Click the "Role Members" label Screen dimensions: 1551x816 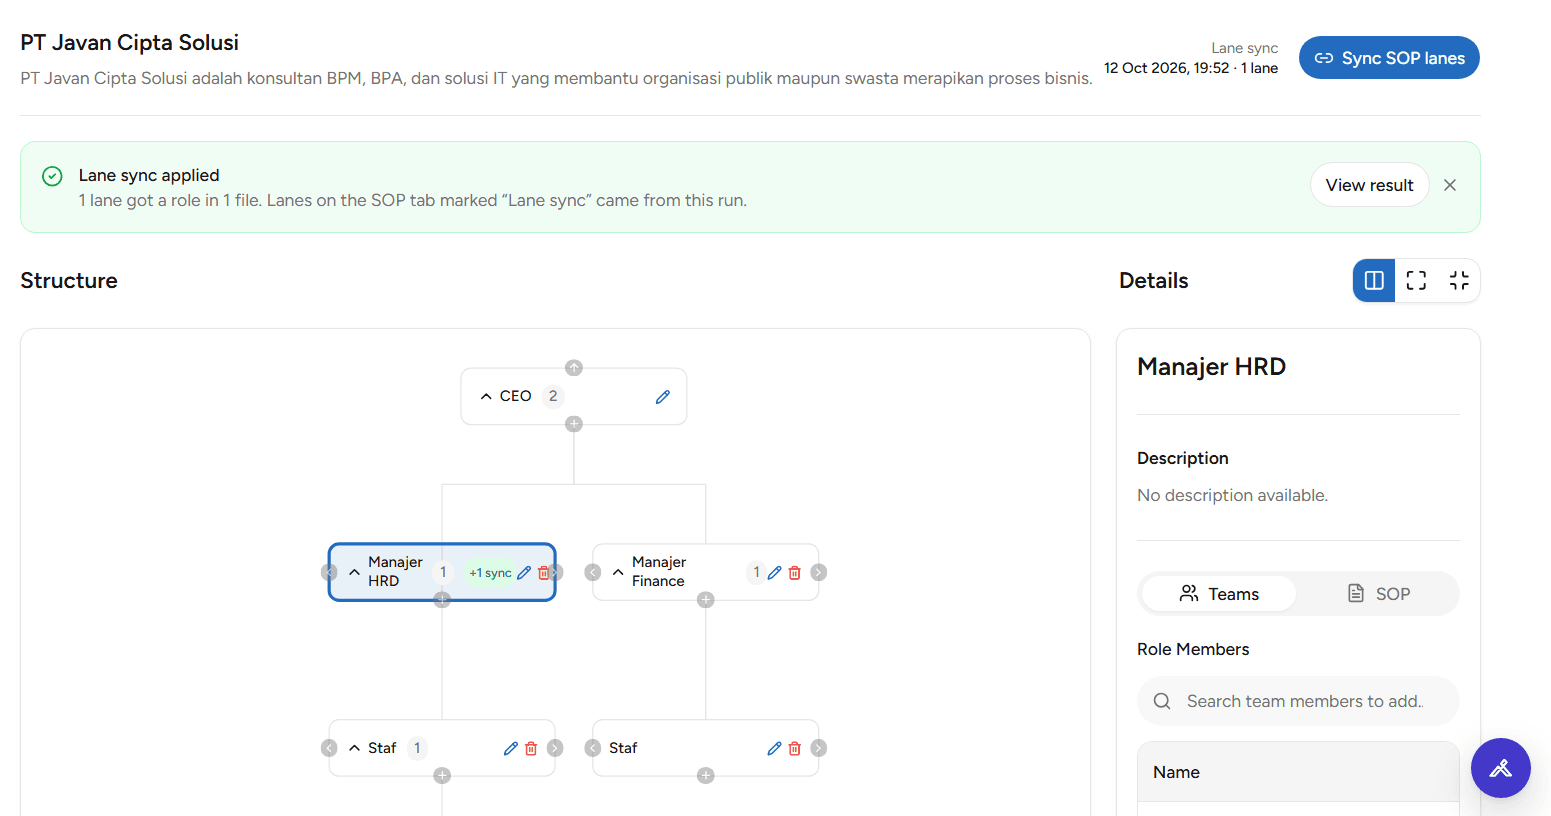click(x=1193, y=649)
